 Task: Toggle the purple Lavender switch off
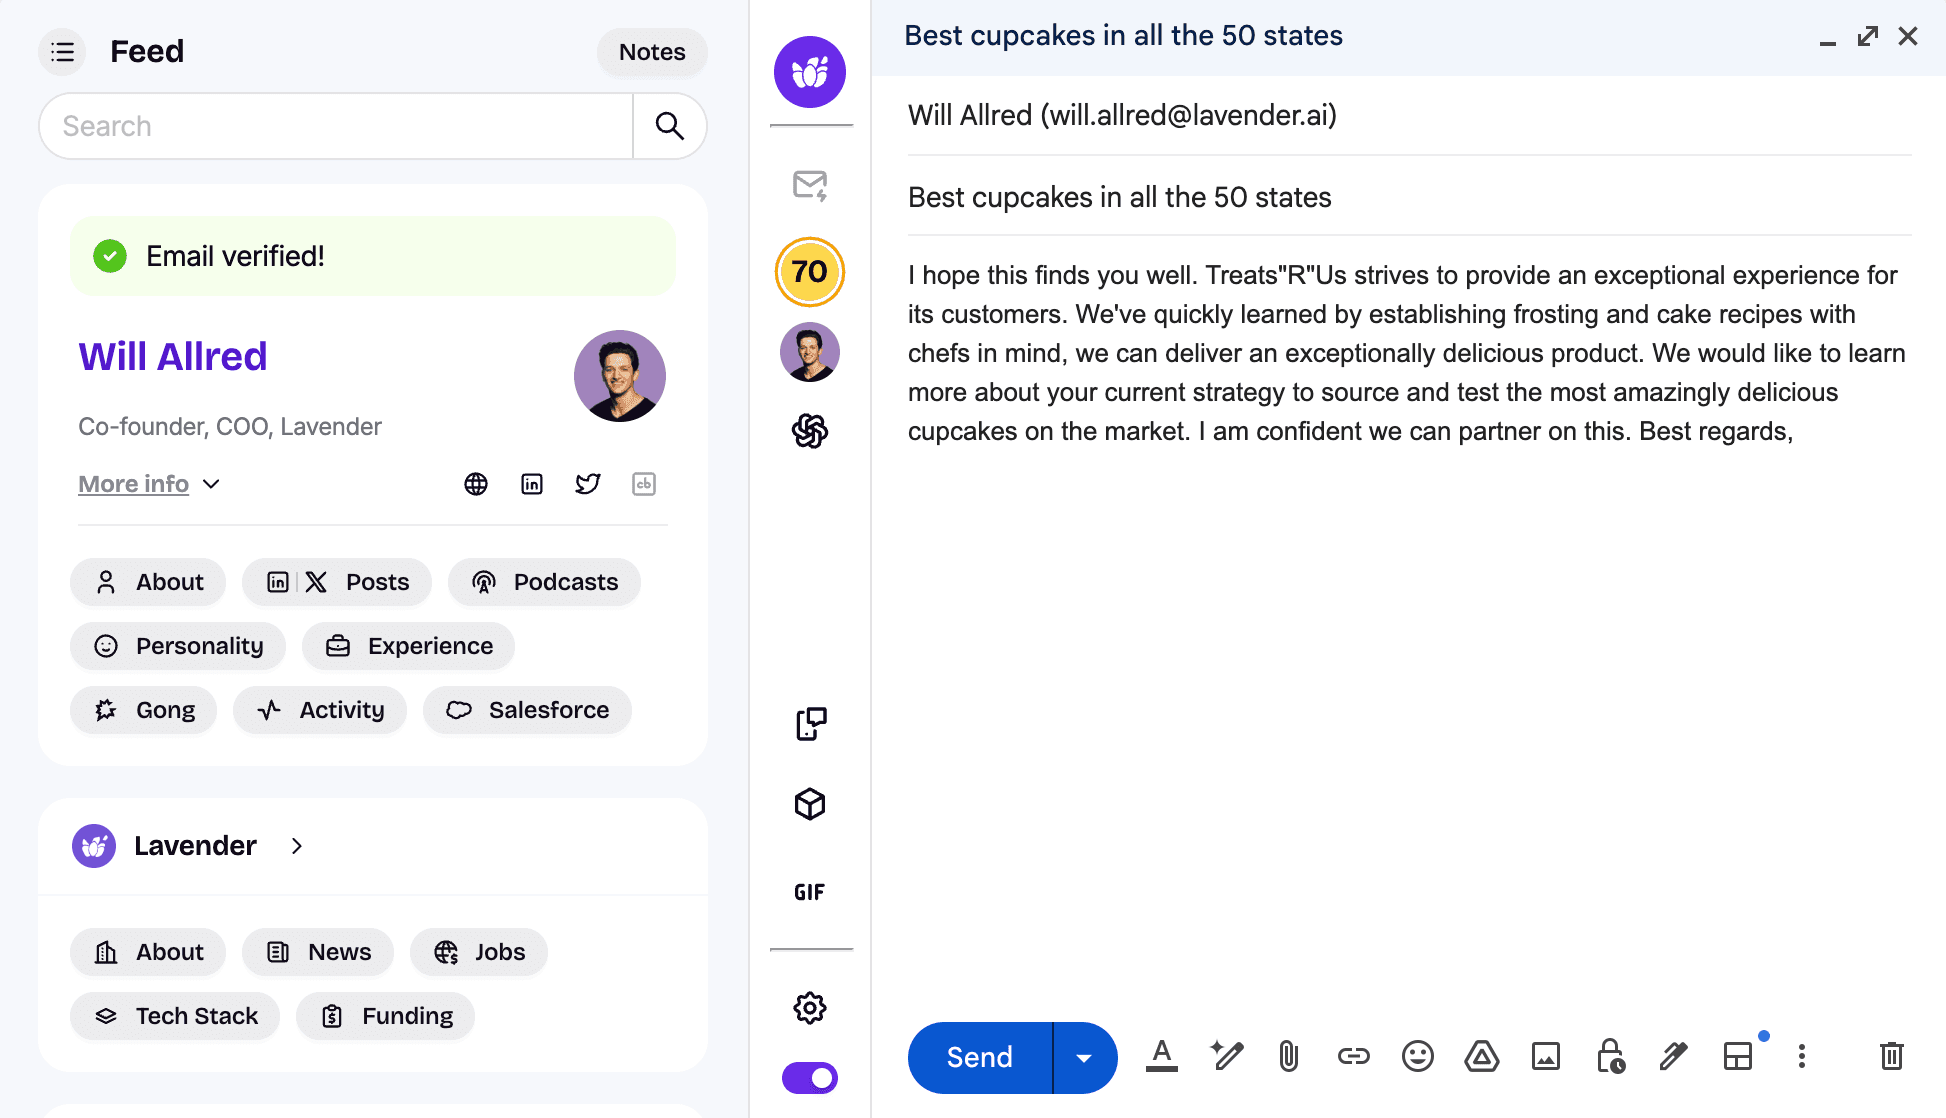(x=810, y=1078)
